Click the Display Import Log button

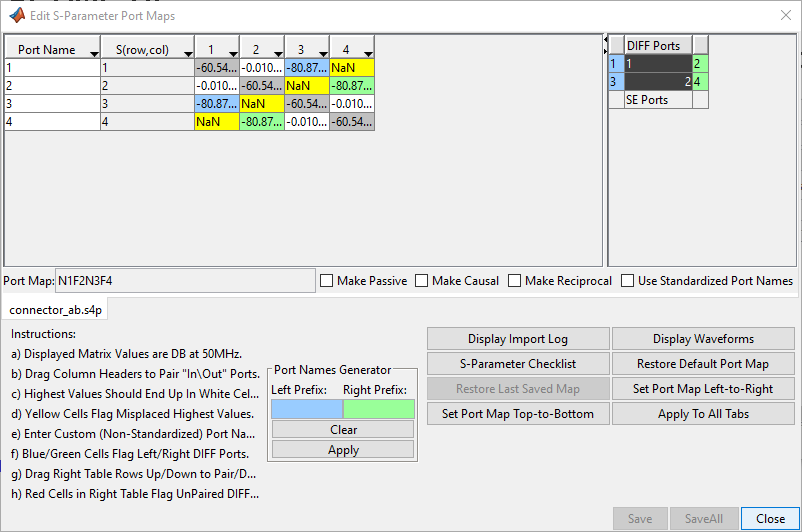point(518,339)
